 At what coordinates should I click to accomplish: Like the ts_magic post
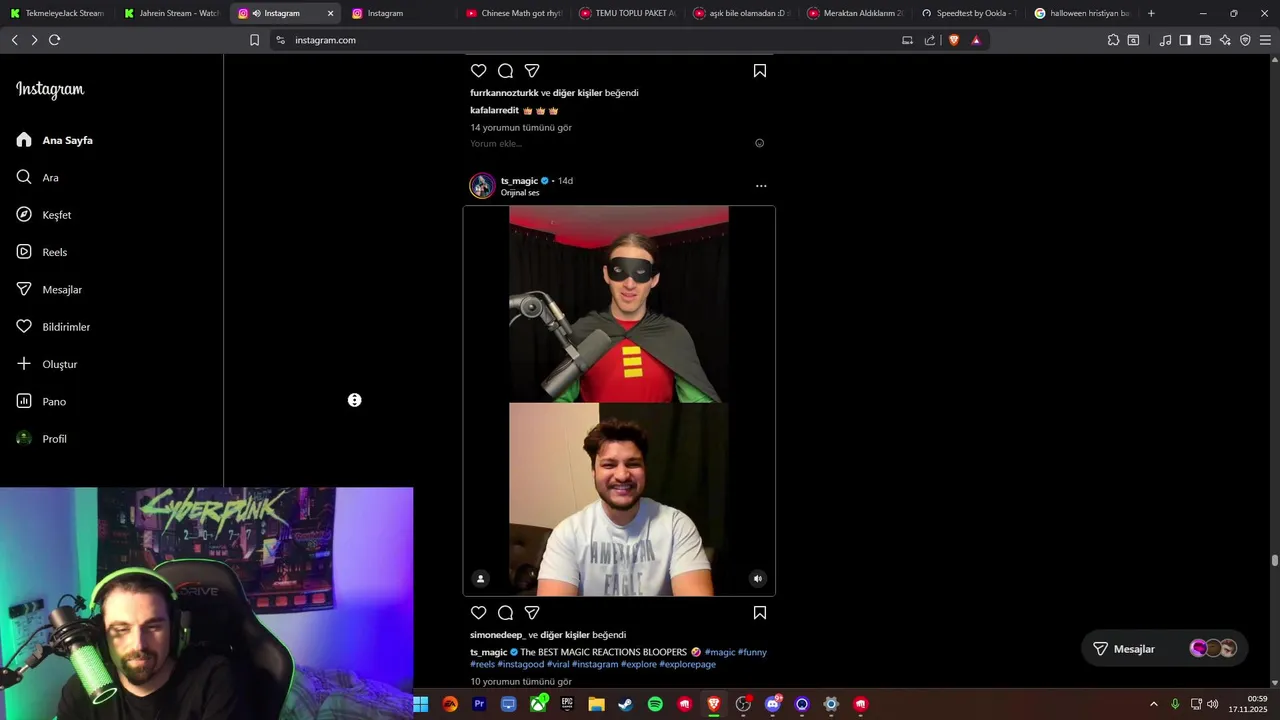pos(478,613)
